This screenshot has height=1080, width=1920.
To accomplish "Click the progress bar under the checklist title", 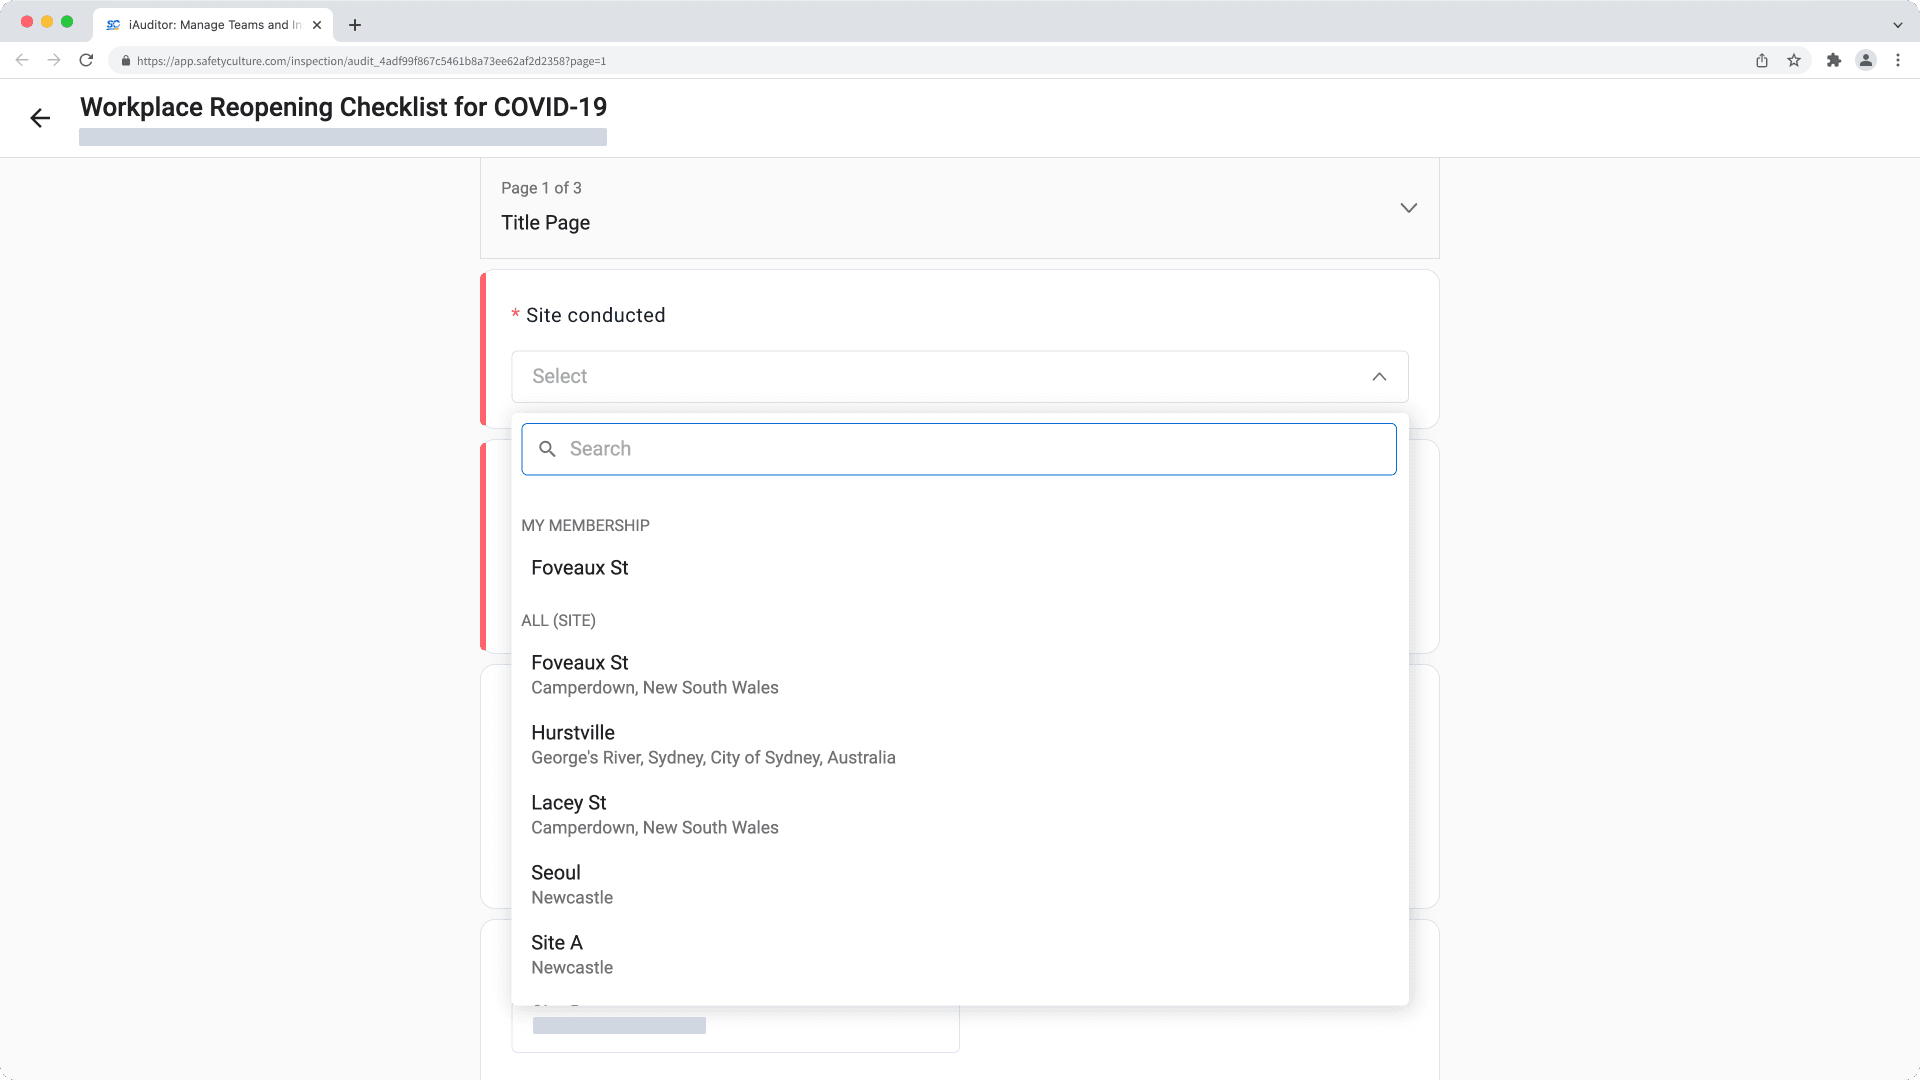I will click(343, 137).
